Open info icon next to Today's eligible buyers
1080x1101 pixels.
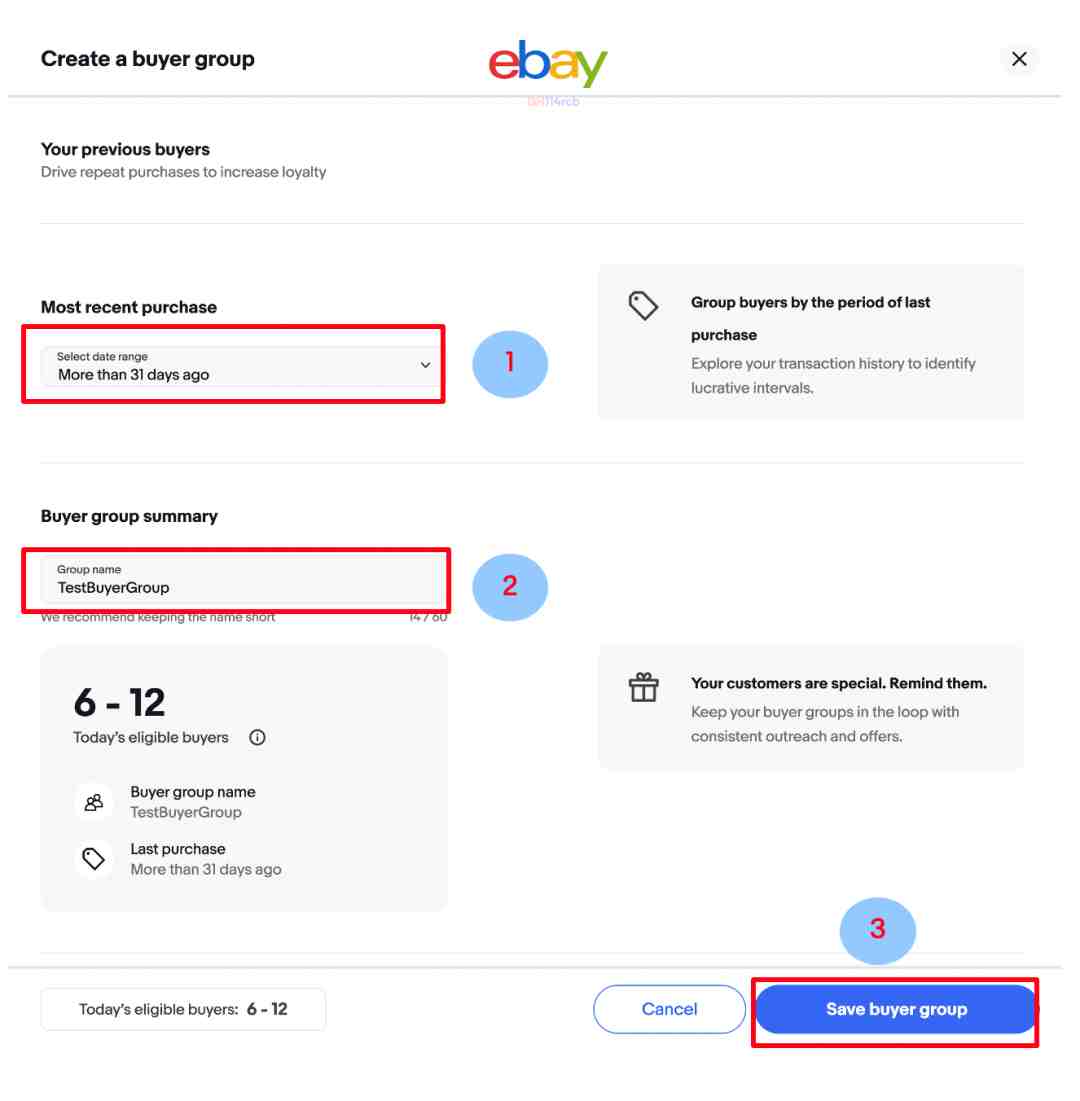257,737
